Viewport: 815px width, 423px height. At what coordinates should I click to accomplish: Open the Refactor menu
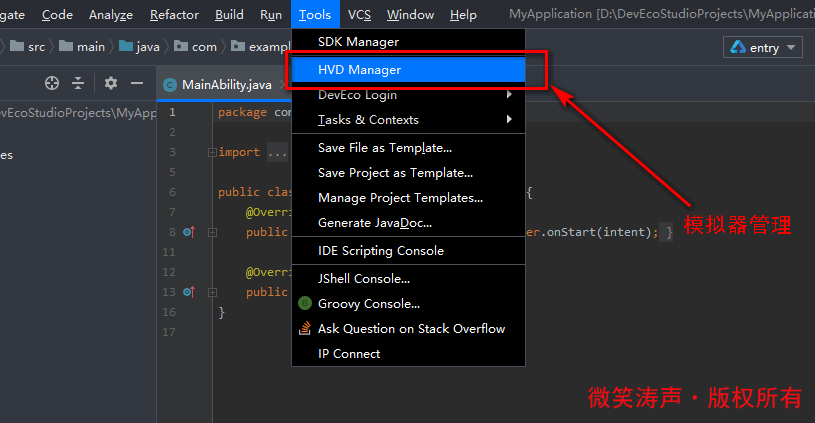click(174, 15)
